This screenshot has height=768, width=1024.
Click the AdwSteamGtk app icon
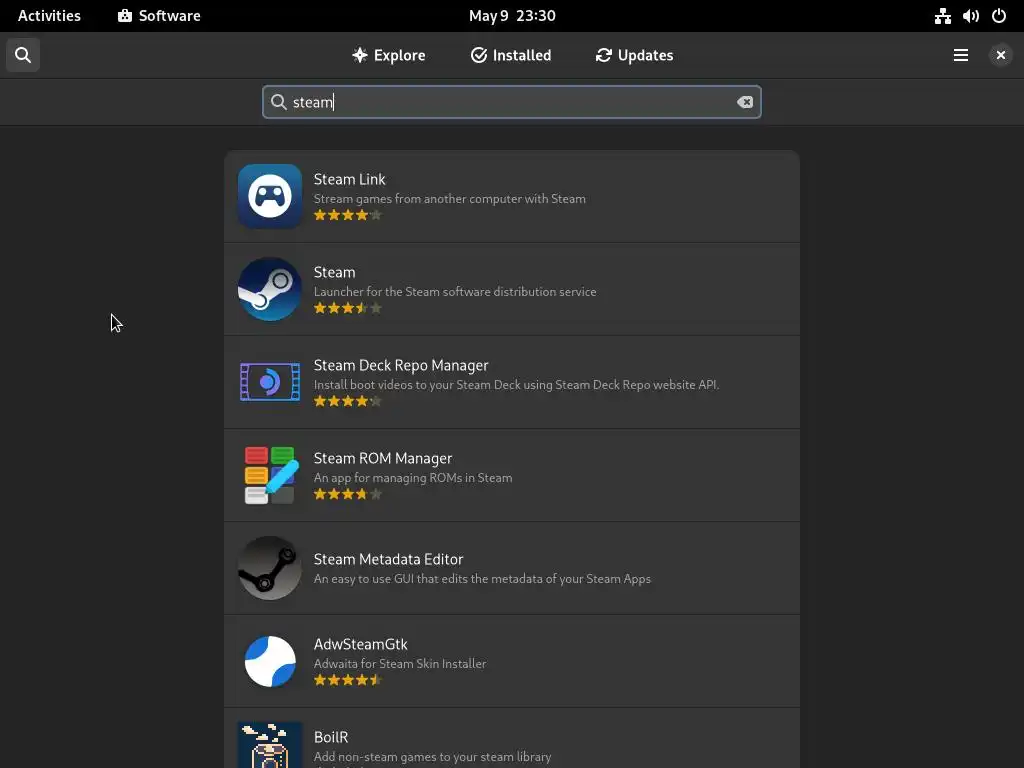click(x=270, y=661)
